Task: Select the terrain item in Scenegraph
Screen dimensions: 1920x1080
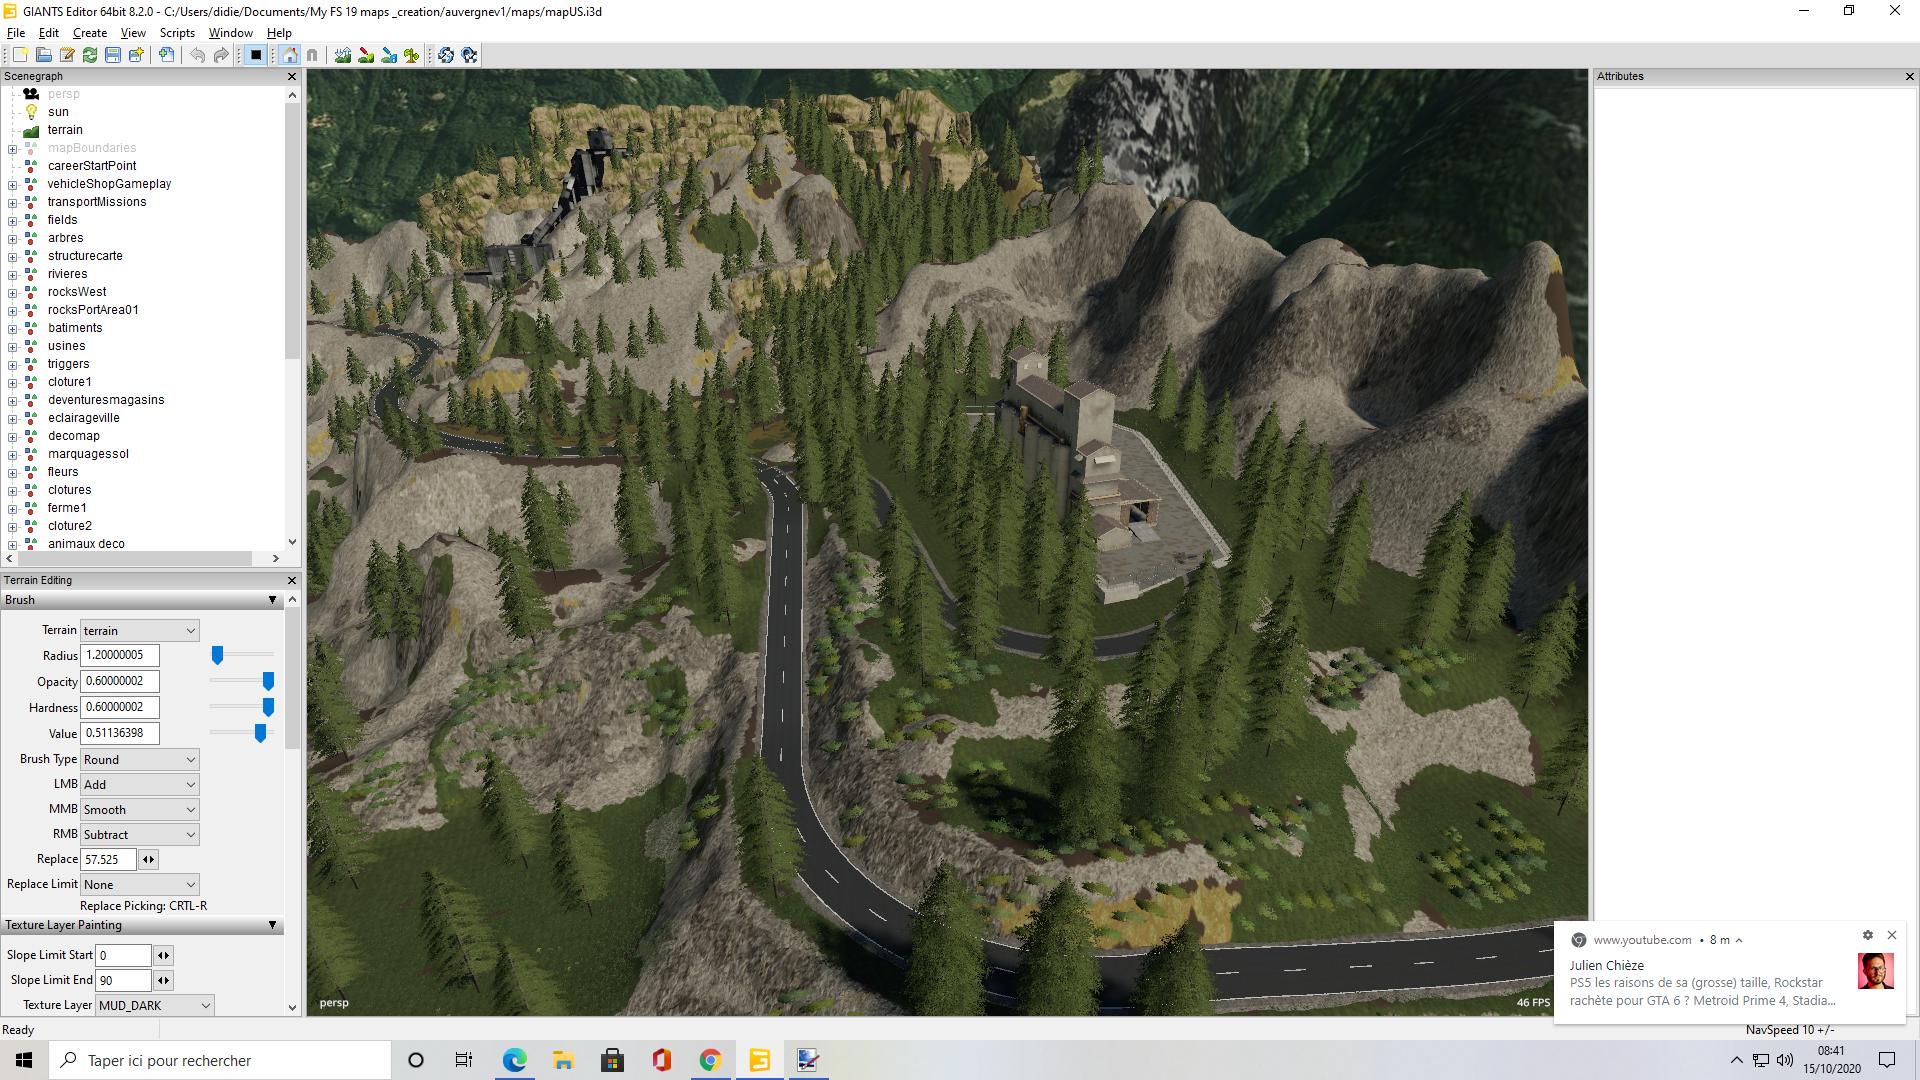Action: click(65, 130)
